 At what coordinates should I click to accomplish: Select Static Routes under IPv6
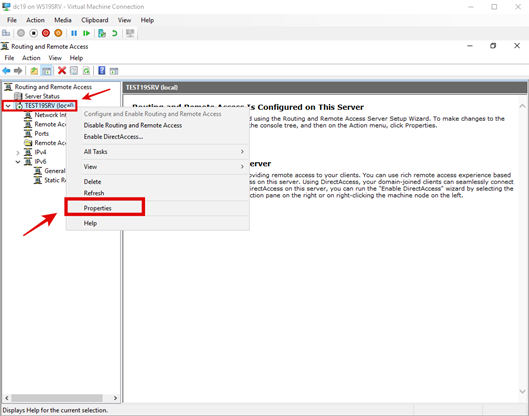pyautogui.click(x=55, y=180)
